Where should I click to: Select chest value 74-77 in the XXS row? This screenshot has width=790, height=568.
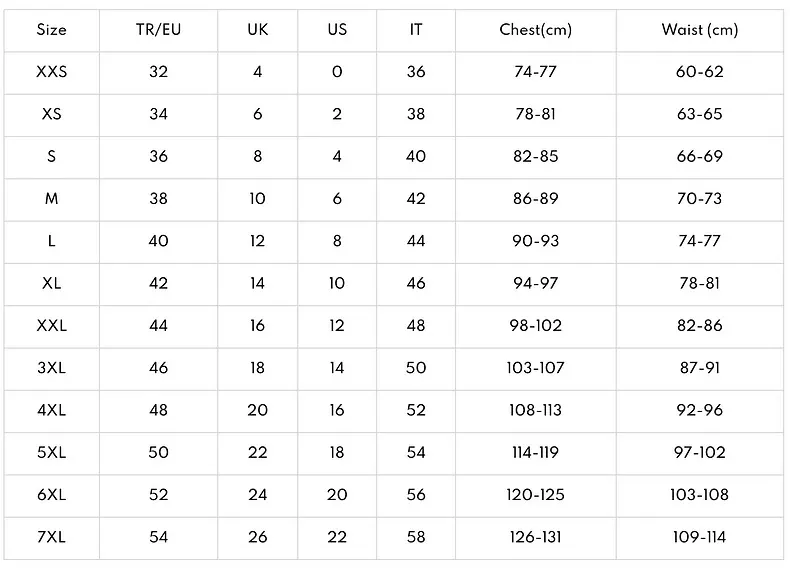[x=536, y=72]
